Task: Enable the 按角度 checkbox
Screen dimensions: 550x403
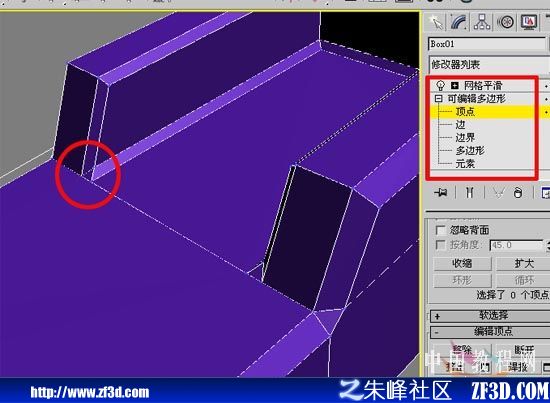Action: (x=440, y=245)
